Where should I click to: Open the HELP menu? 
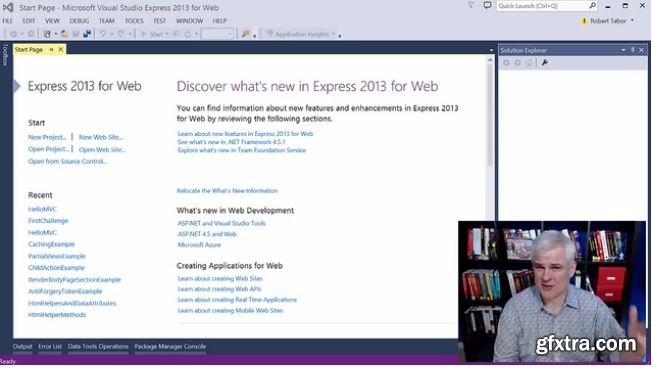pyautogui.click(x=219, y=21)
